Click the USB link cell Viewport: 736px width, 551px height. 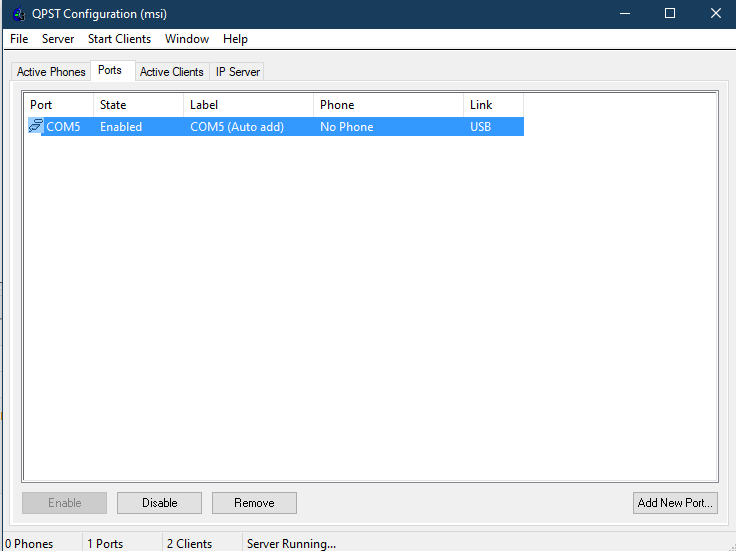480,127
